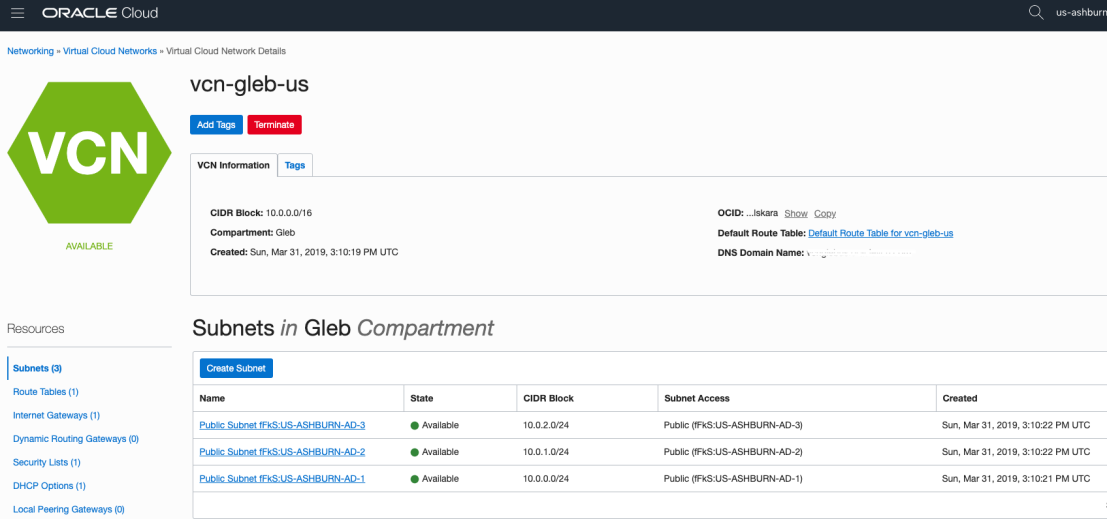The image size is (1107, 519).
Task: Click the AVAILABLE status under VCN icon
Action: [89, 246]
